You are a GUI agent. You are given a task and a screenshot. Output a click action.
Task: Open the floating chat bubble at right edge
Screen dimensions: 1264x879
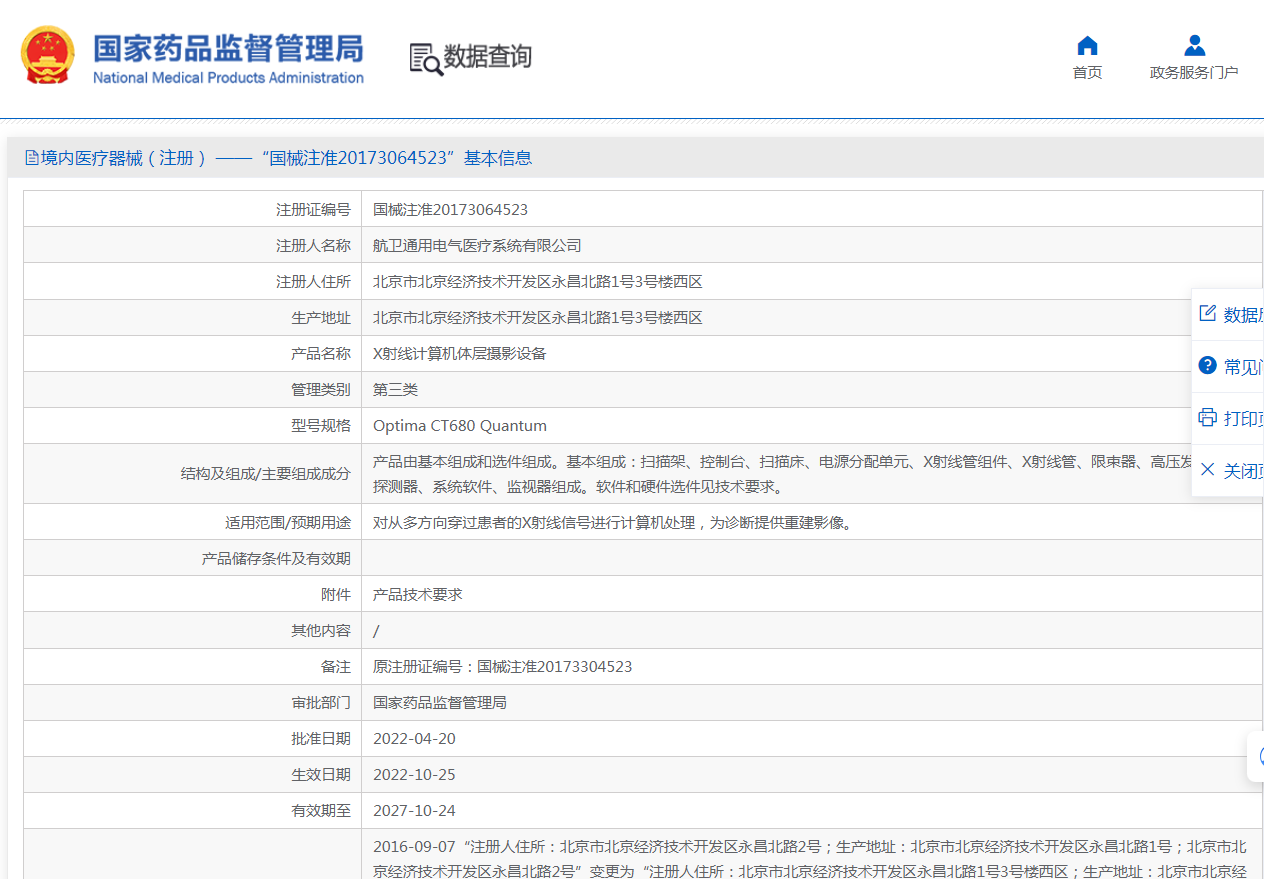point(1257,756)
